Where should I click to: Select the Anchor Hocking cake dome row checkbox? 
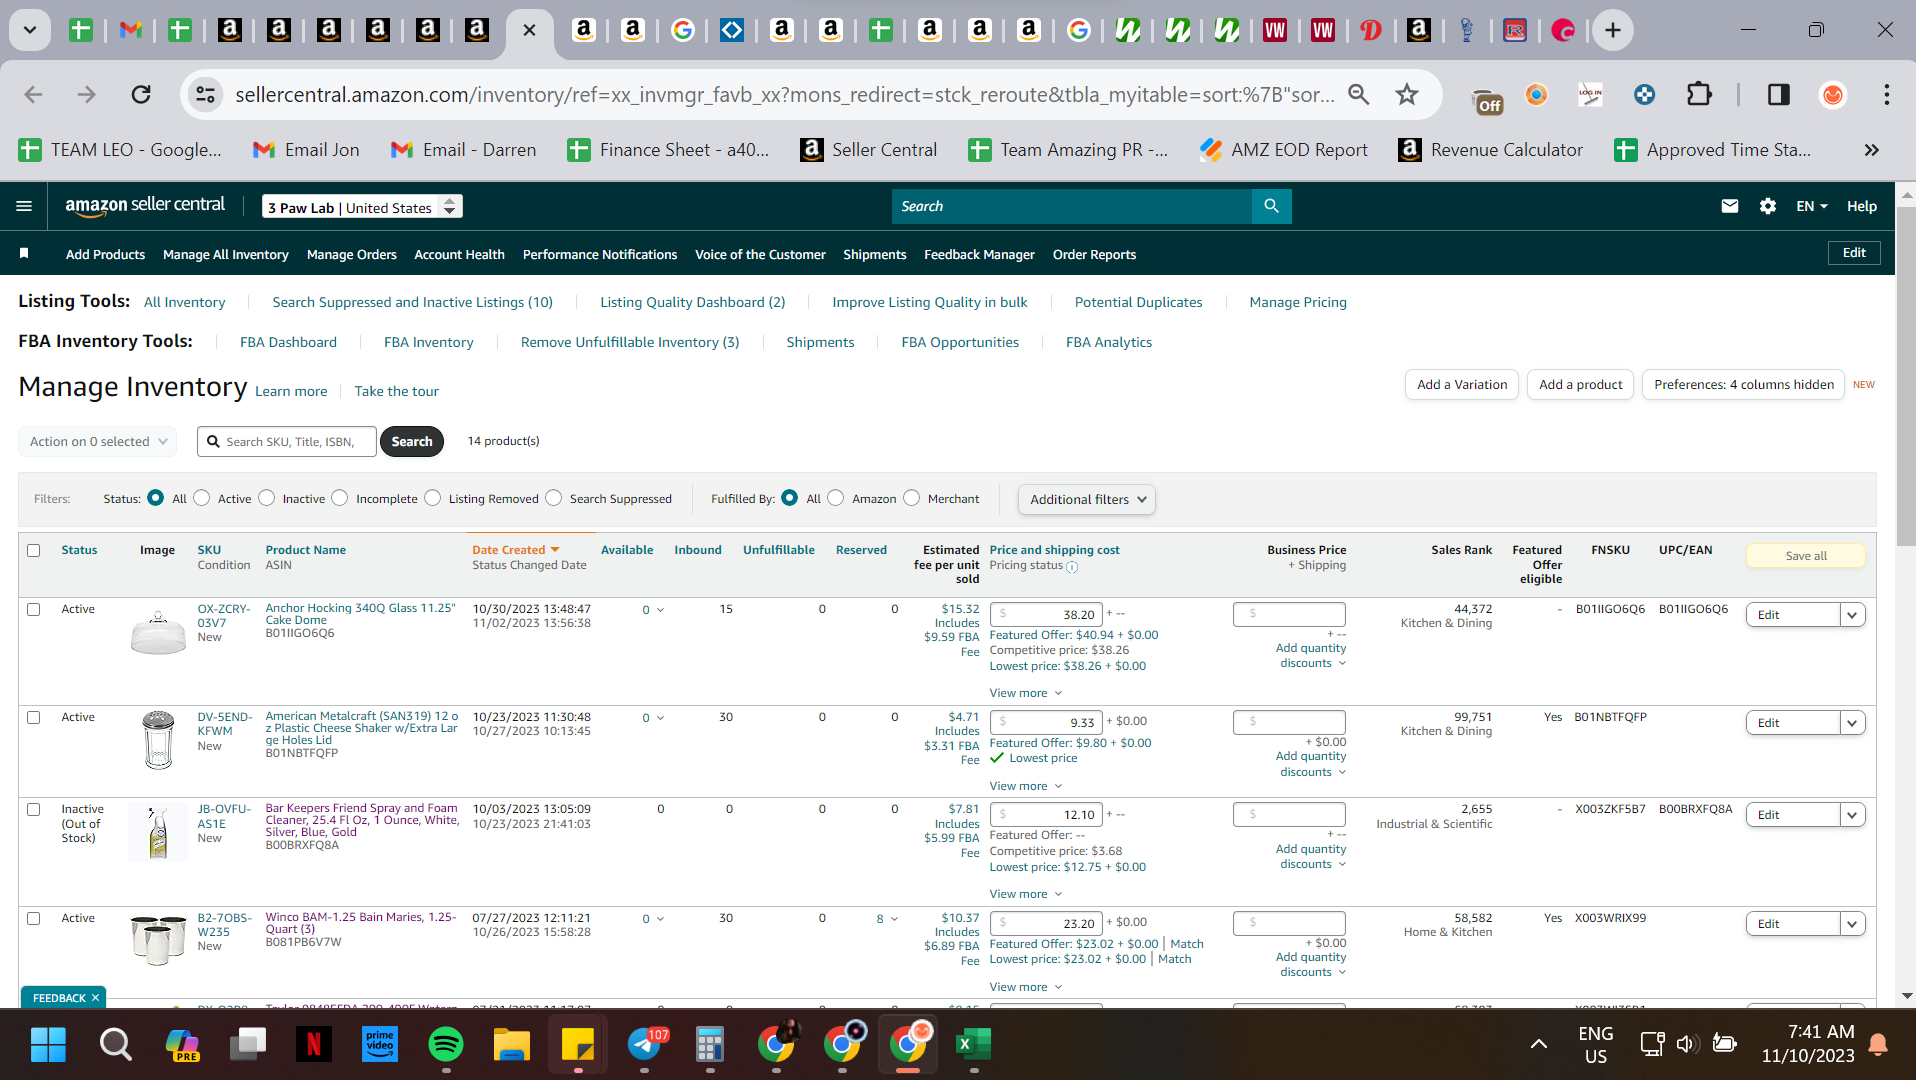(34, 609)
